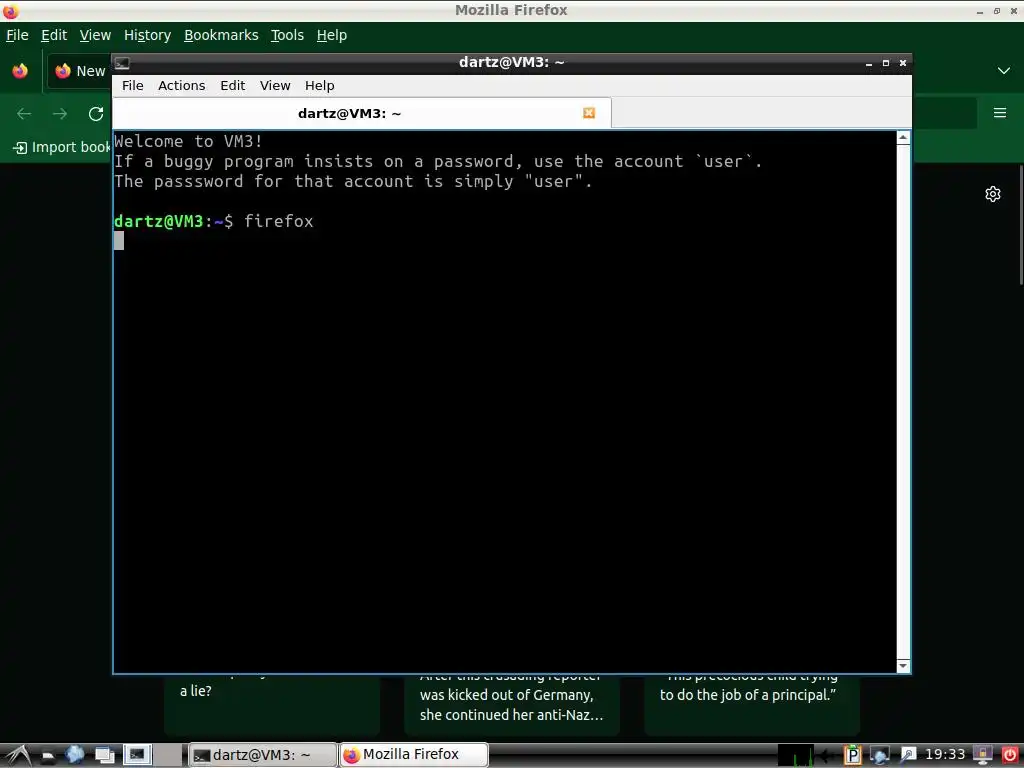Click the terminal scrollbar up arrow
The height and width of the screenshot is (768, 1024).
[x=903, y=137]
